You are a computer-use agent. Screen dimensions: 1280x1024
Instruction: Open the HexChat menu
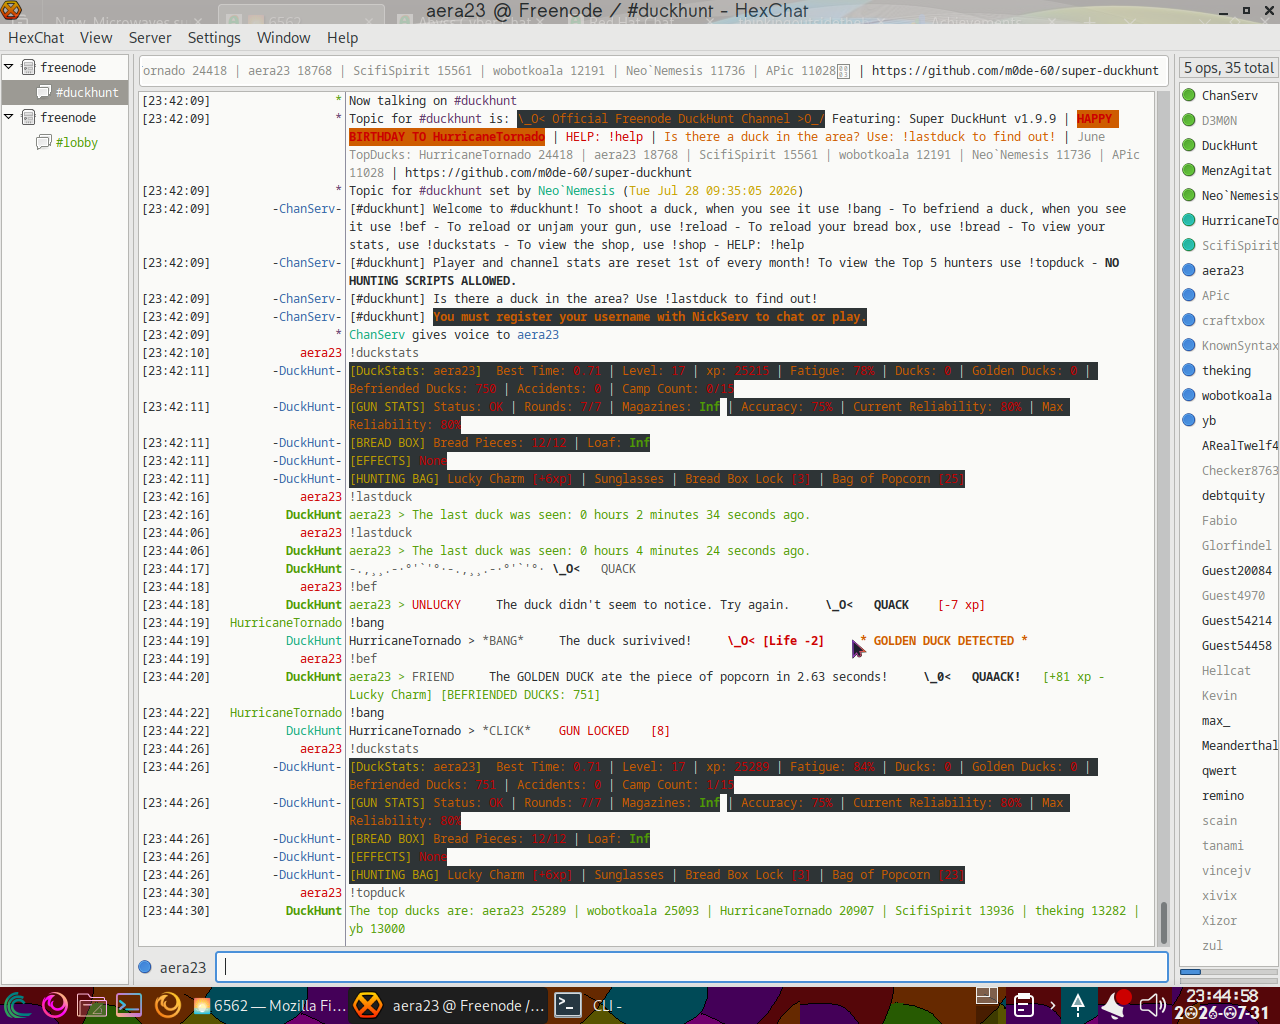tap(36, 38)
